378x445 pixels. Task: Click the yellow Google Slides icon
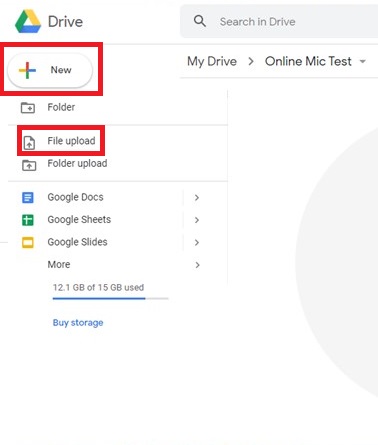point(28,242)
